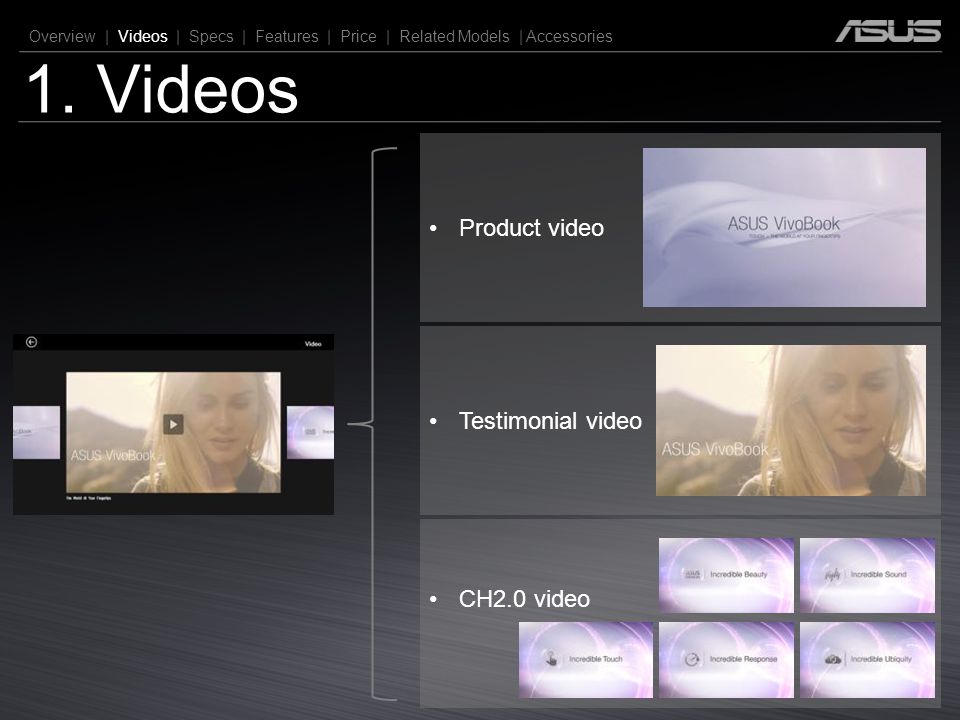Select the right partial video thumbnail
The height and width of the screenshot is (720, 960).
click(x=310, y=432)
